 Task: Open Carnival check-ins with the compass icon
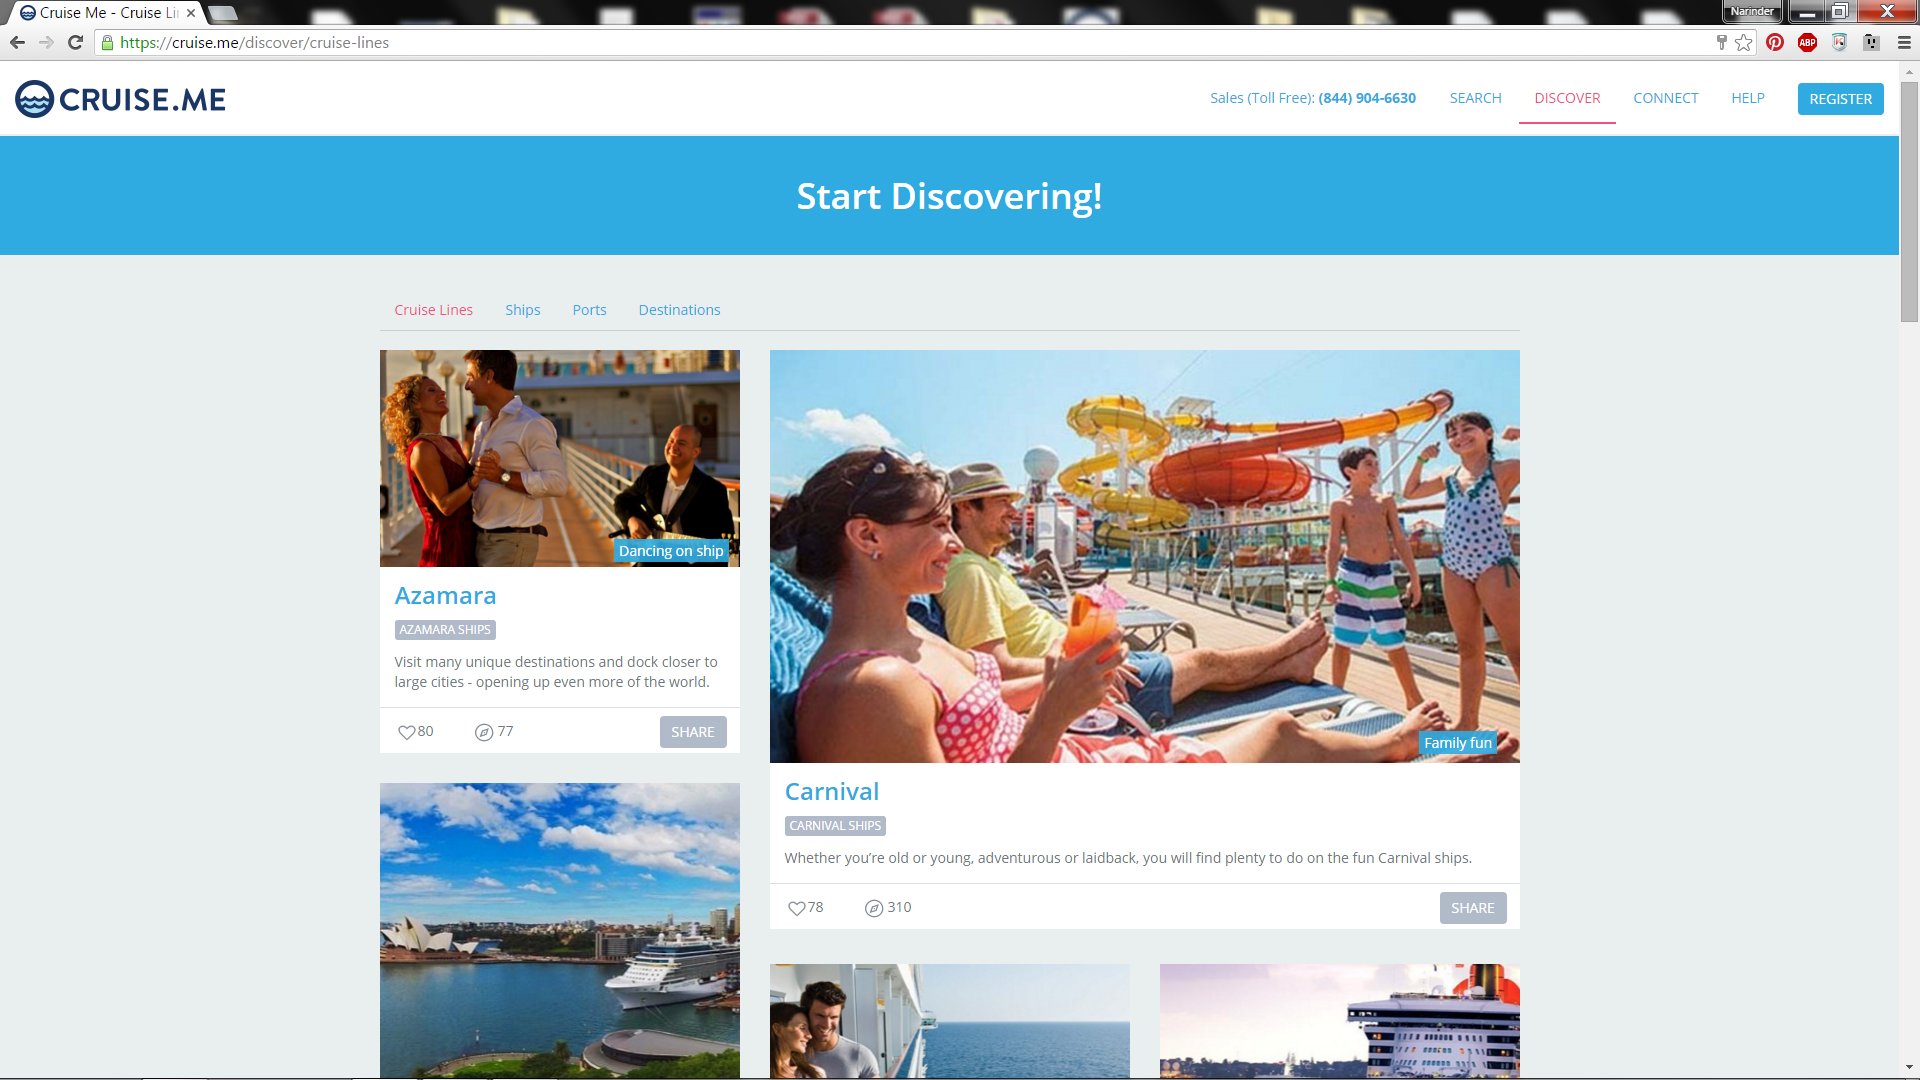(873, 907)
